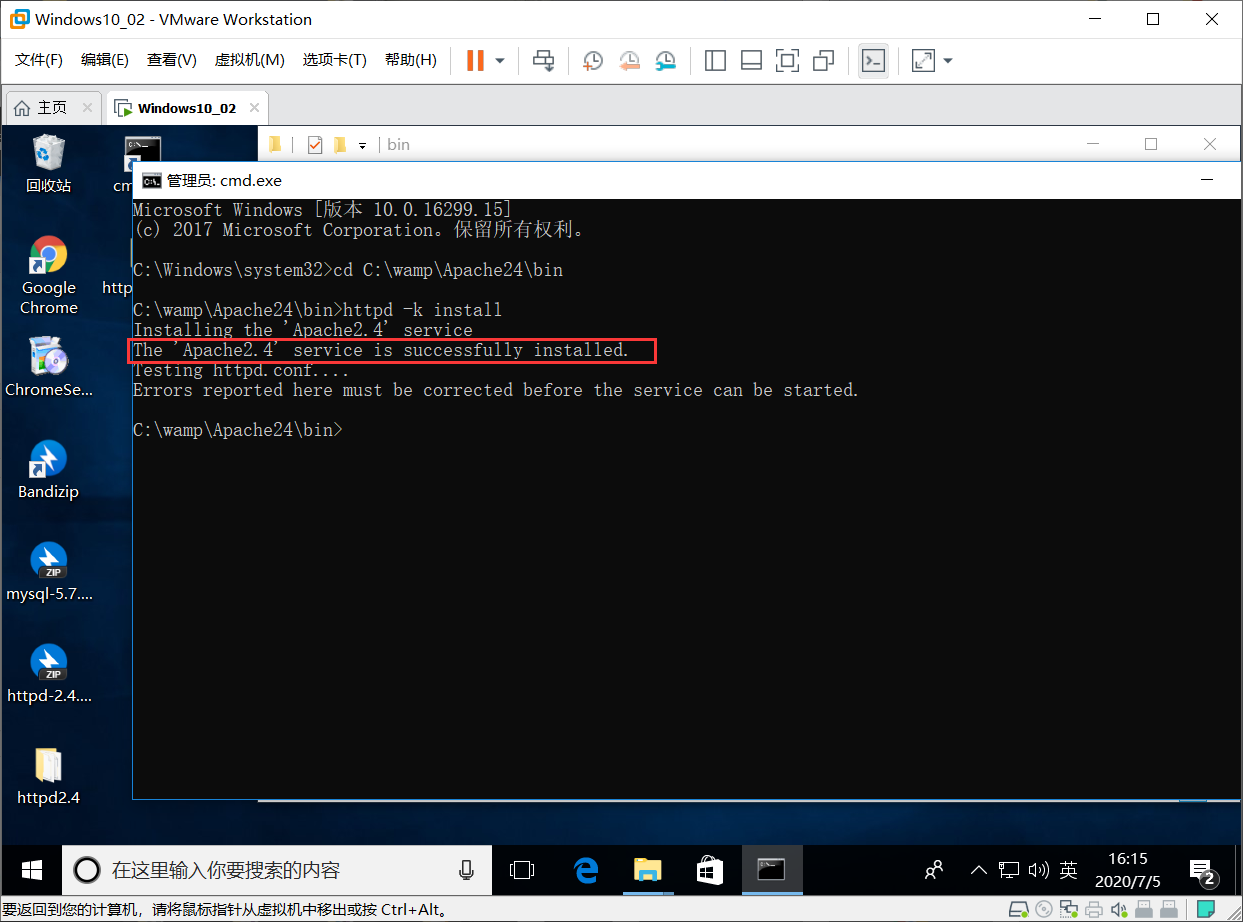Image resolution: width=1243 pixels, height=922 pixels.
Task: Open the 虚拟机(M) menu
Action: point(249,59)
